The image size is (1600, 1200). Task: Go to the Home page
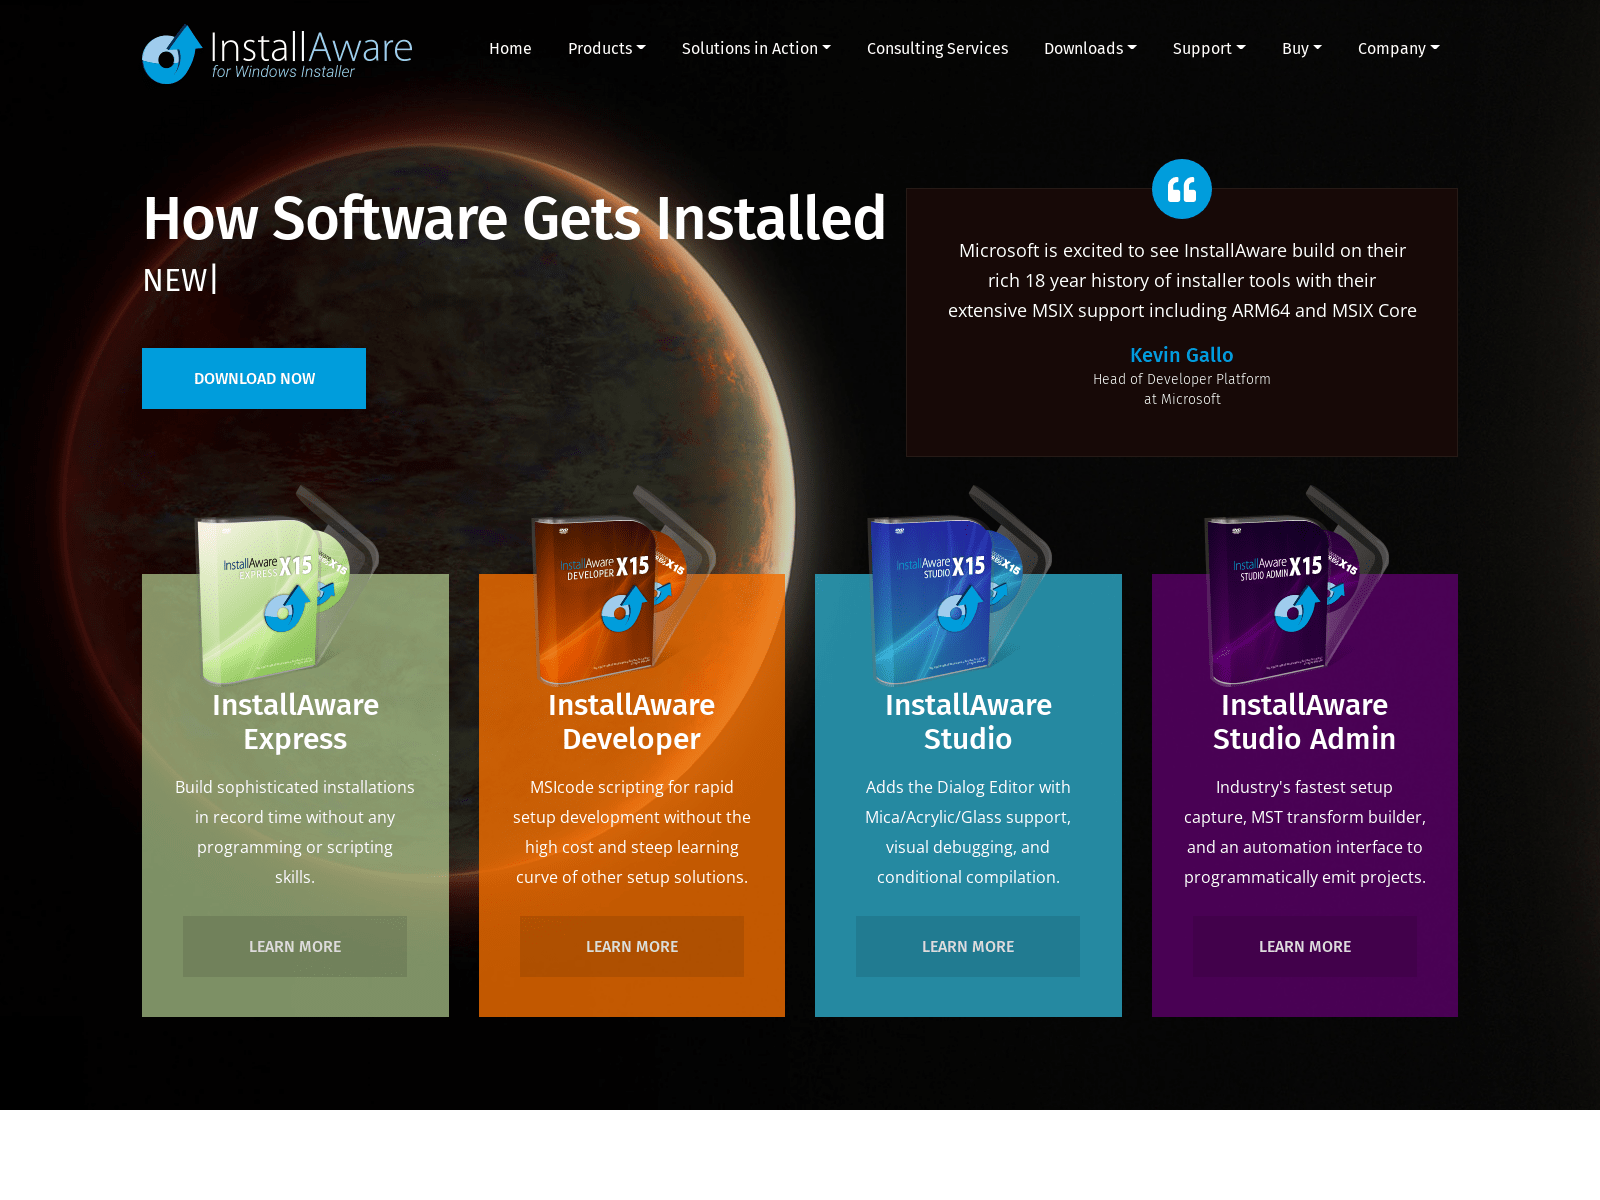[510, 48]
